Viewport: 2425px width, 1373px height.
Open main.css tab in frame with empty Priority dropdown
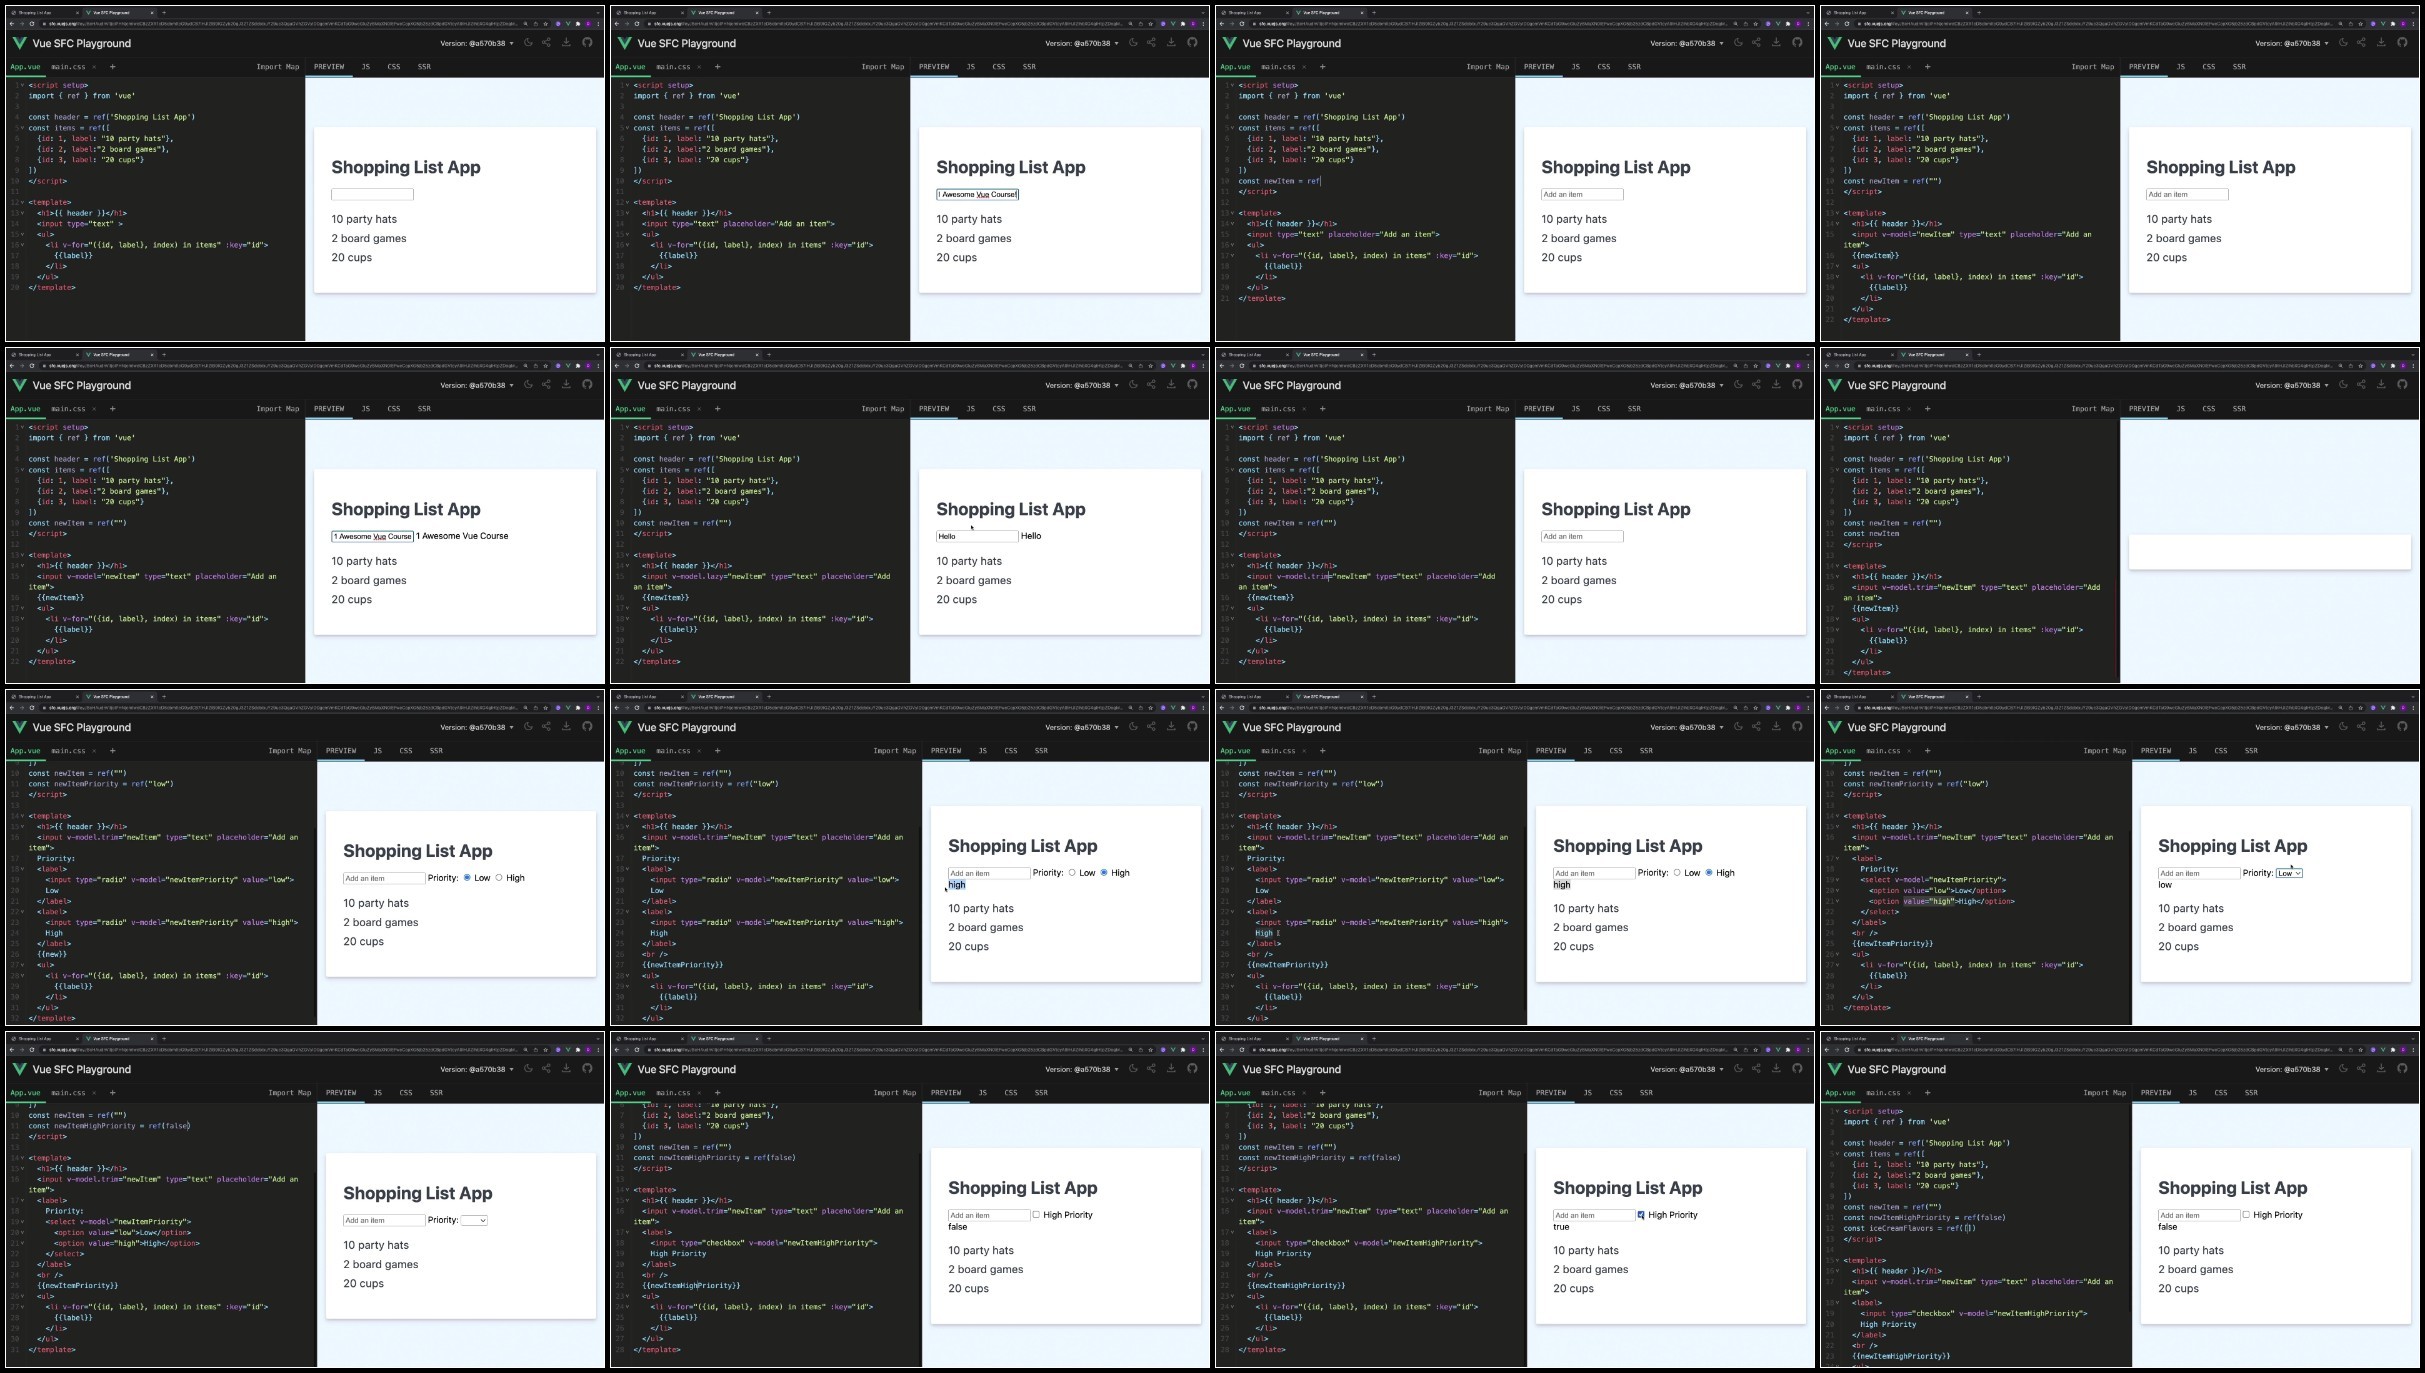pyautogui.click(x=69, y=1093)
